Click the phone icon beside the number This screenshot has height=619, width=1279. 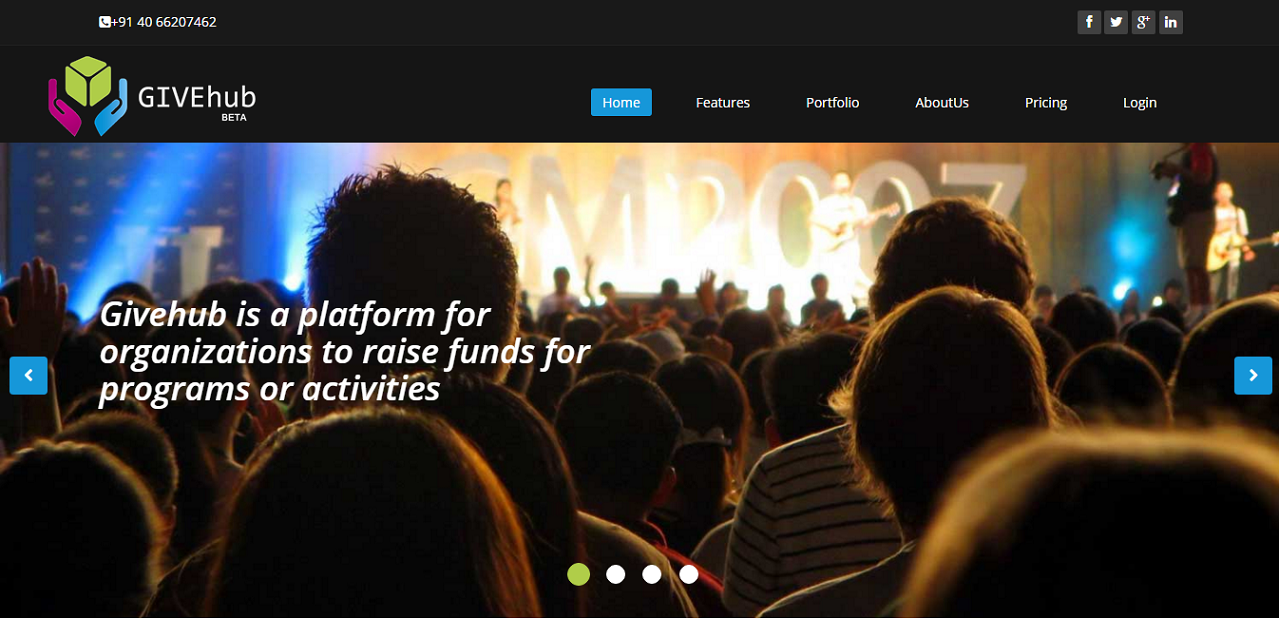104,22
